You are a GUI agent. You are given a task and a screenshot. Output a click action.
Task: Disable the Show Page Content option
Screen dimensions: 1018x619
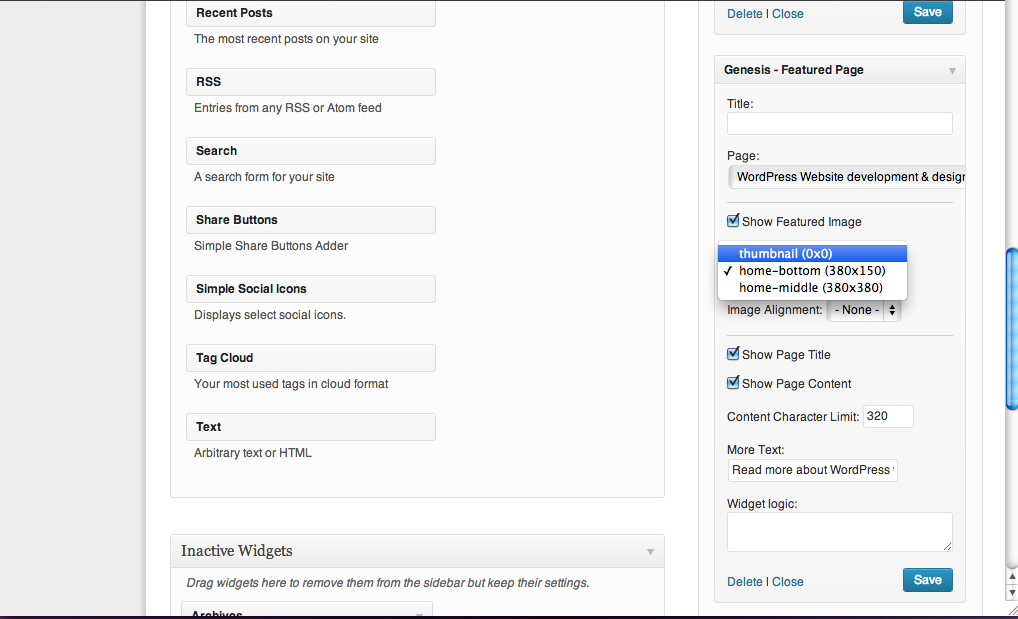[734, 383]
